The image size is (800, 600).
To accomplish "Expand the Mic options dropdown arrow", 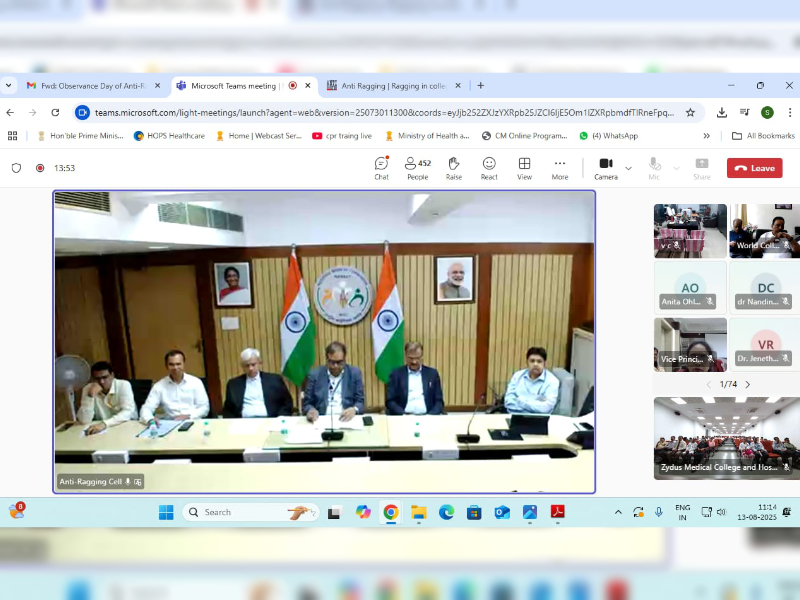I will pyautogui.click(x=676, y=168).
